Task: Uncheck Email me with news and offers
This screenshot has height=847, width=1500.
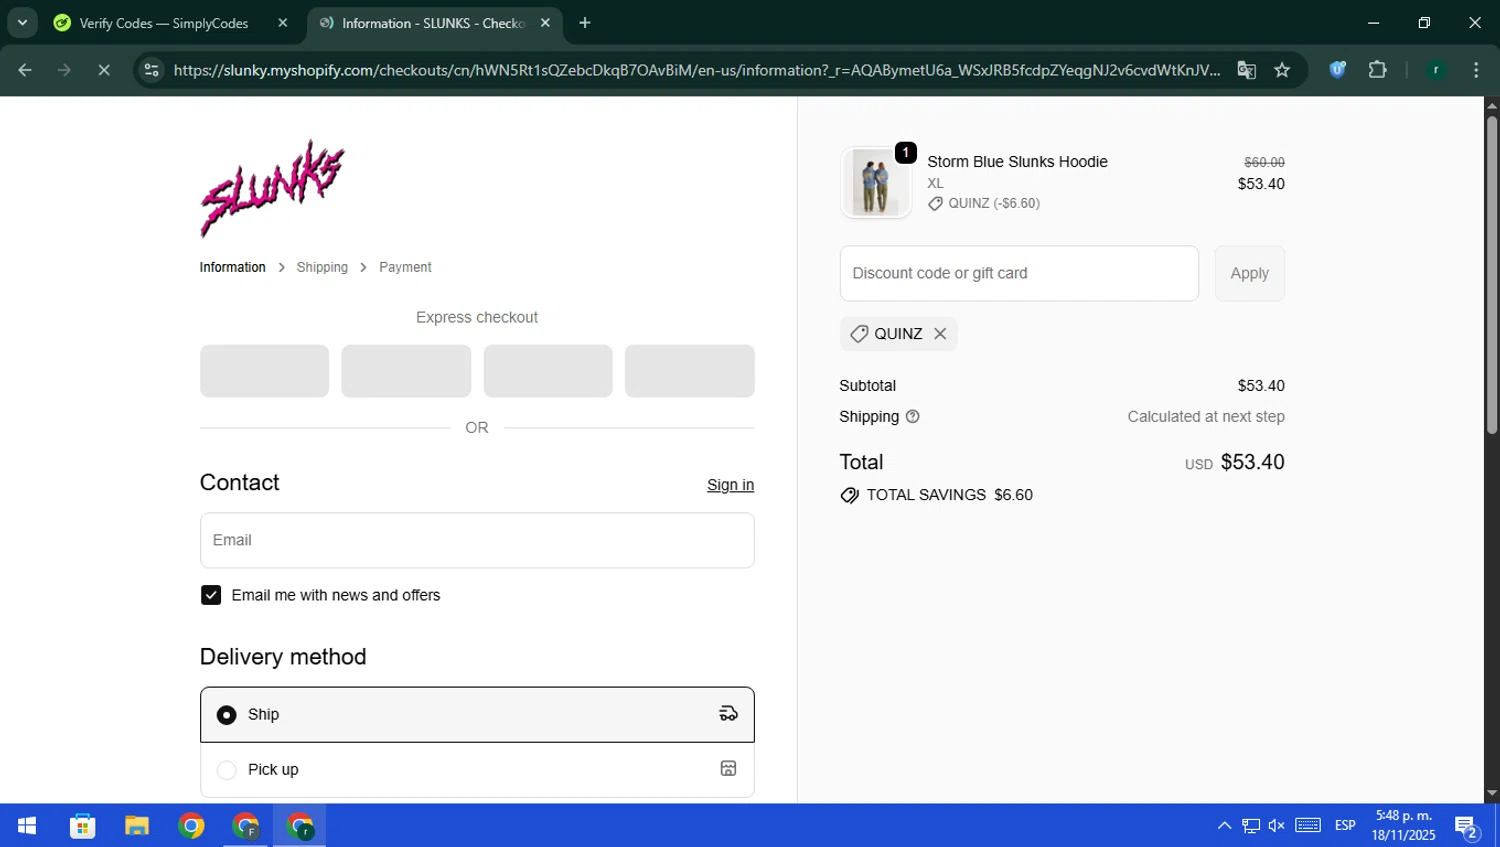Action: click(x=211, y=595)
